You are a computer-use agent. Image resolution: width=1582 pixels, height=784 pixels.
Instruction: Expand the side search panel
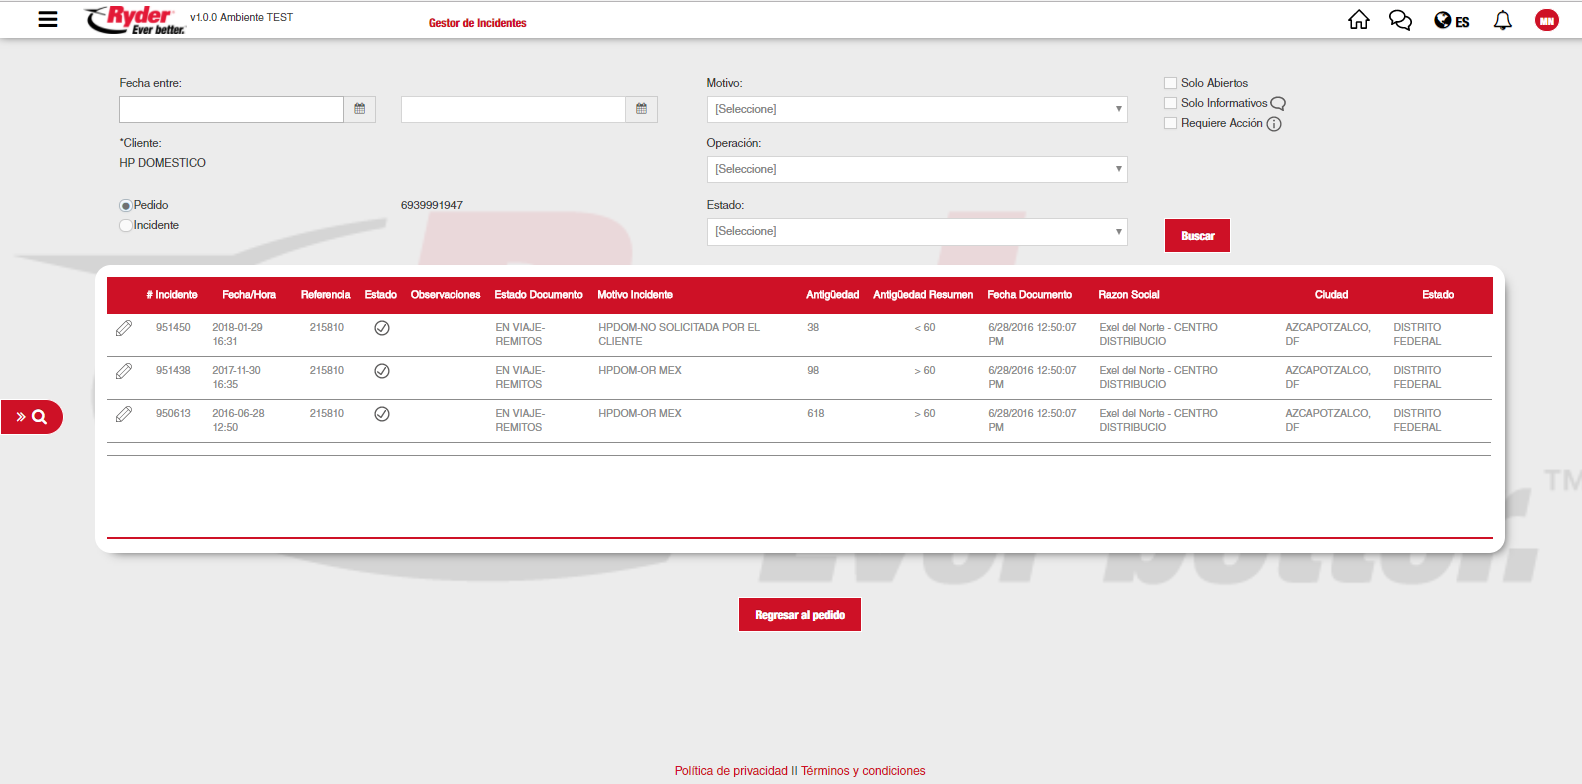32,417
